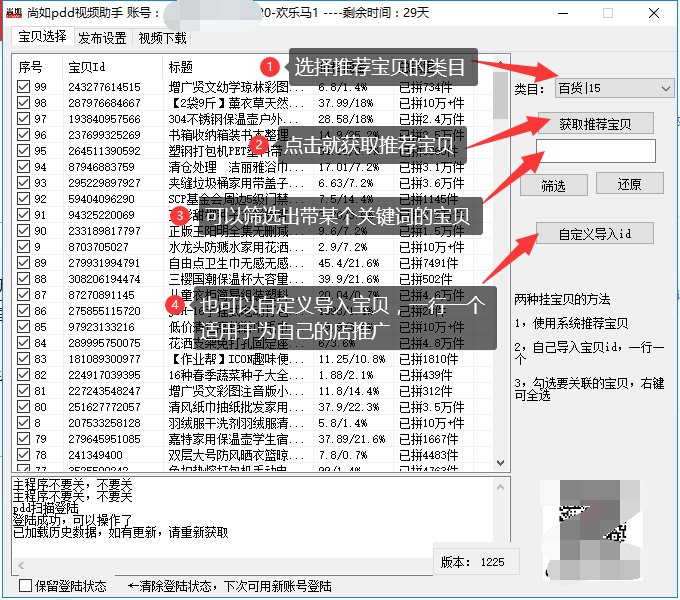Uncheck the checkbox for row 9
The image size is (680, 600).
coord(23,247)
